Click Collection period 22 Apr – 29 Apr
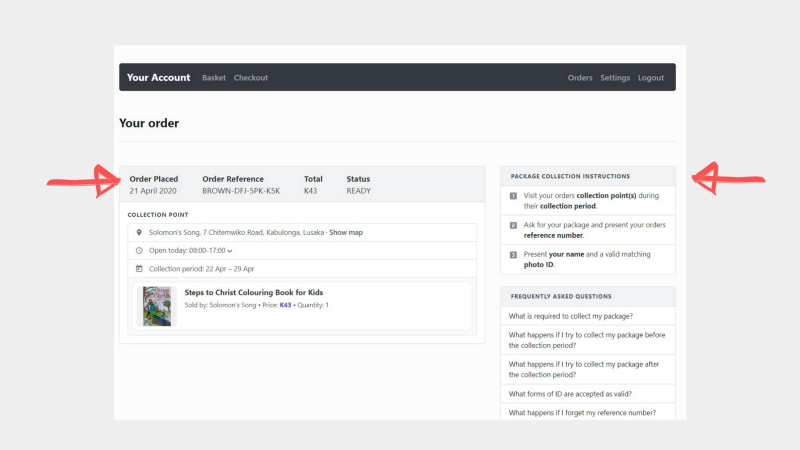The image size is (800, 450). click(201, 268)
